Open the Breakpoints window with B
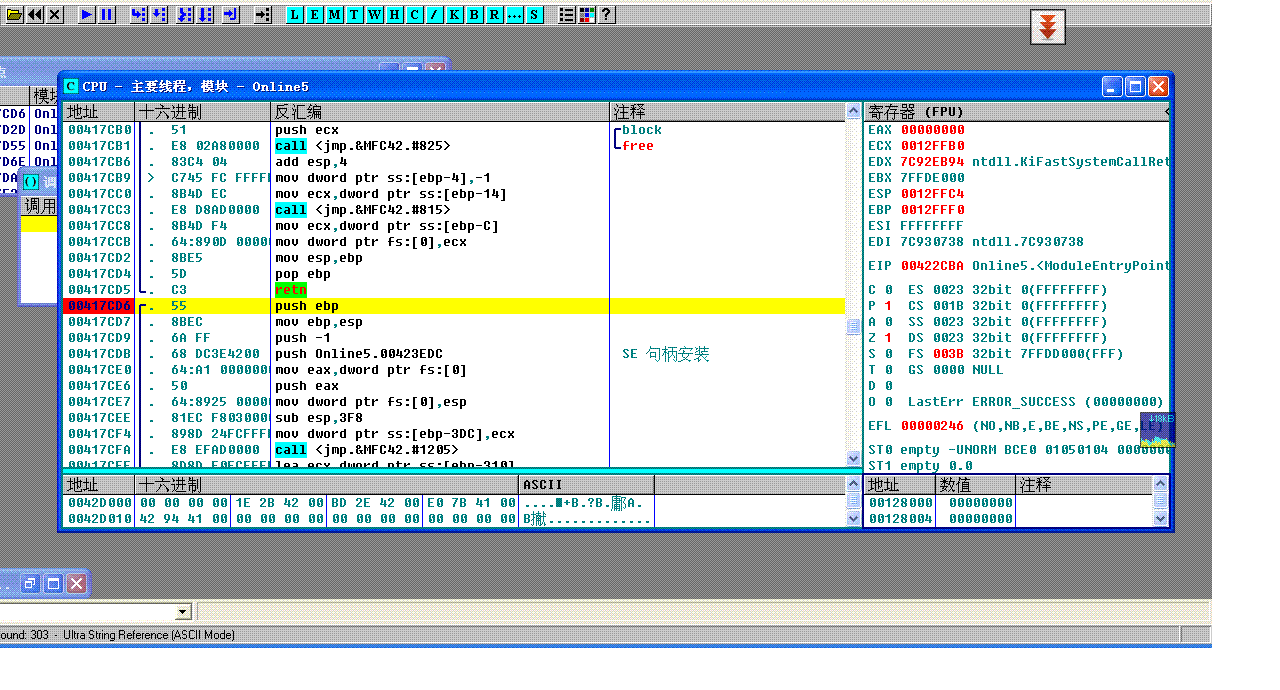Viewport: 1280px width, 690px height. 474,15
